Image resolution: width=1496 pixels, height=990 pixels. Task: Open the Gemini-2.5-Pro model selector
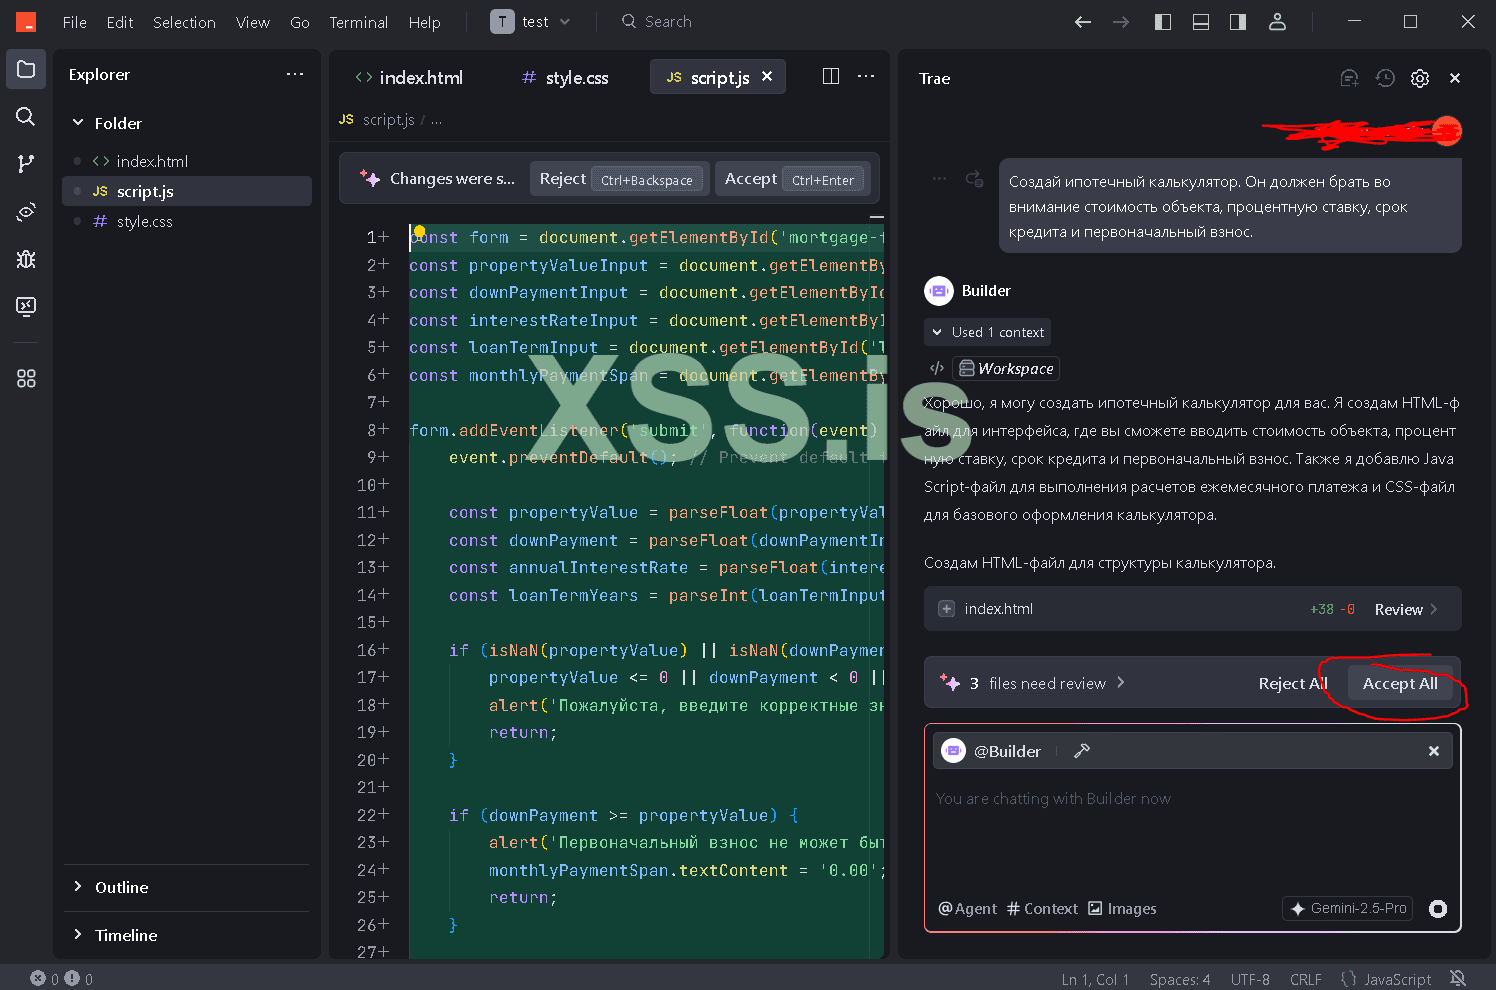click(x=1348, y=908)
